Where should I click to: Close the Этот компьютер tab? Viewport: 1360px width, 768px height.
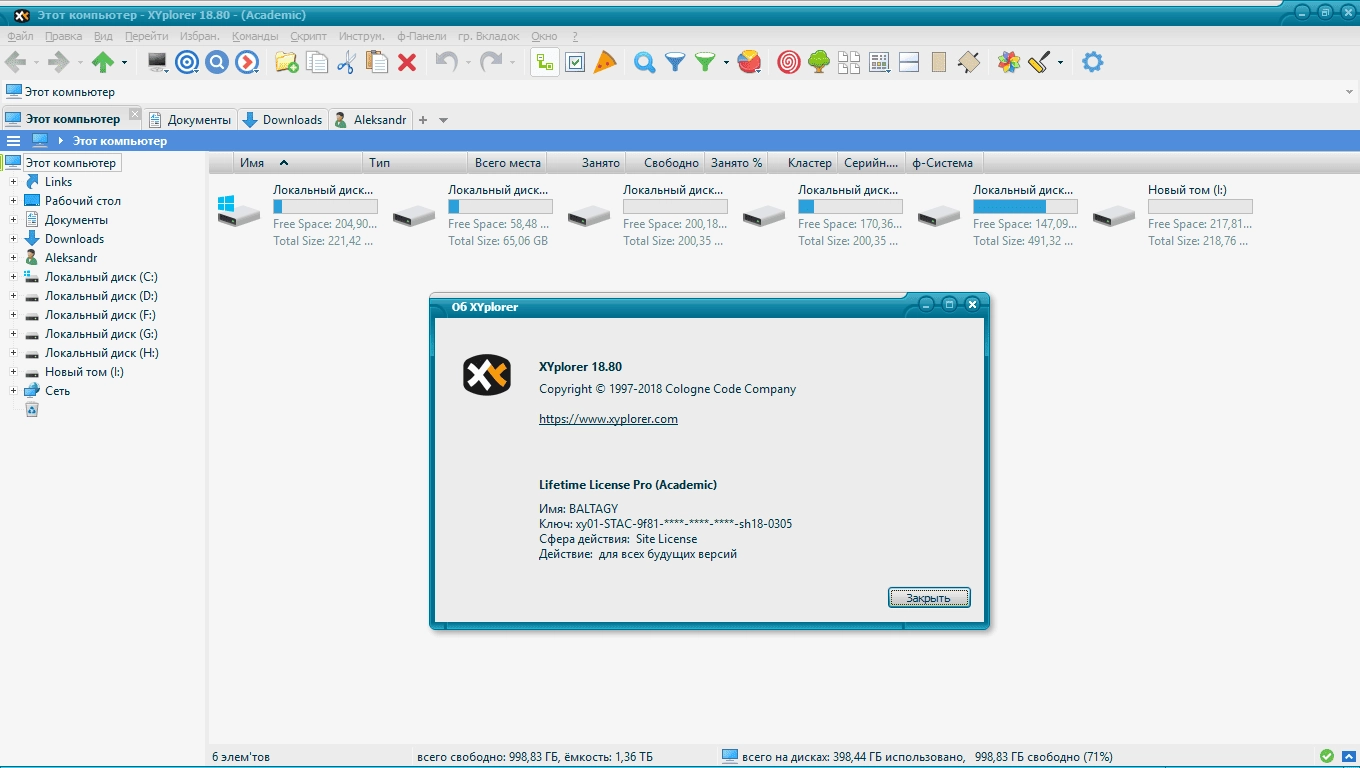(x=135, y=115)
